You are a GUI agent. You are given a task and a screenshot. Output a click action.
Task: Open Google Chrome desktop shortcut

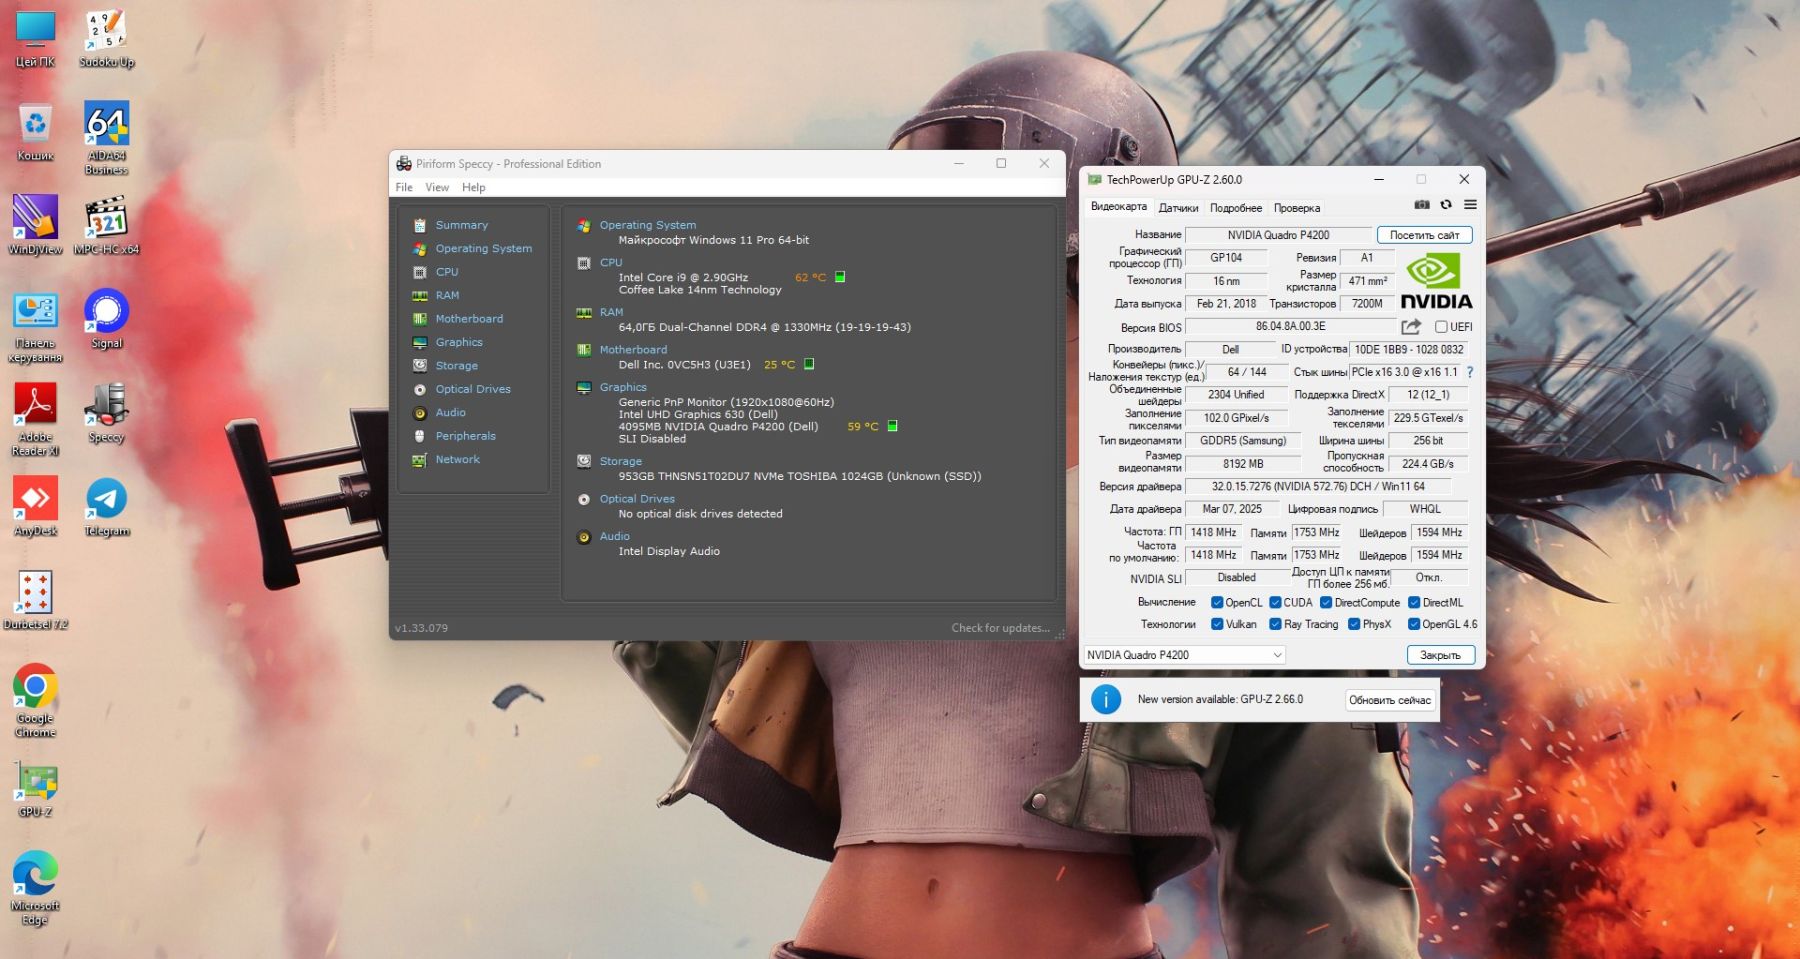(x=35, y=700)
